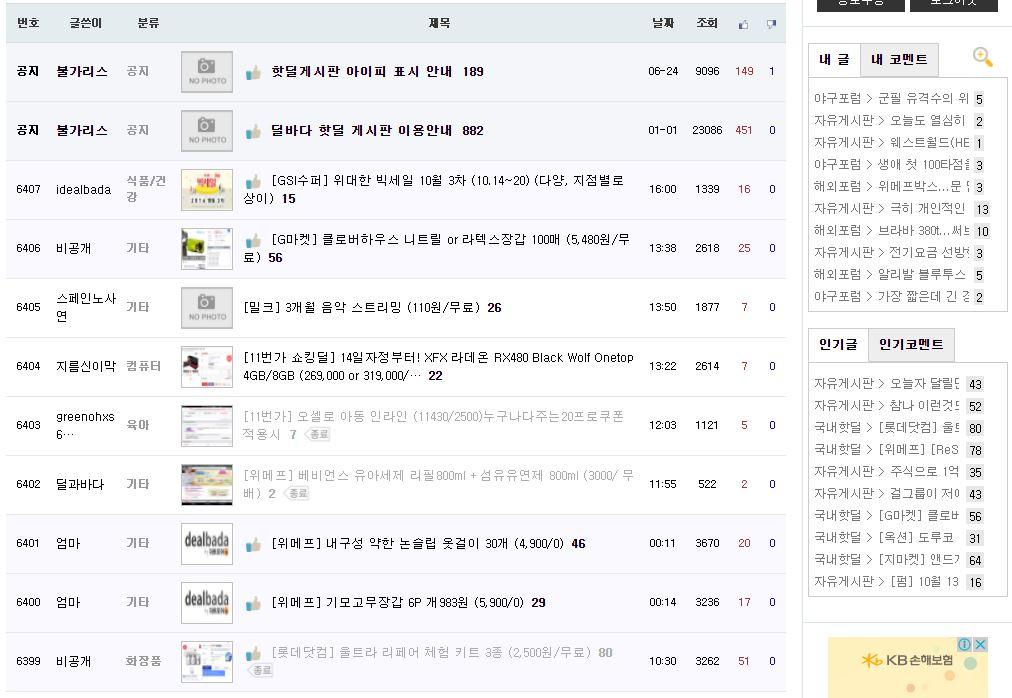
Task: Open the 핫딜게시판 아이피 표시 안내 notice
Action: pyautogui.click(x=367, y=72)
